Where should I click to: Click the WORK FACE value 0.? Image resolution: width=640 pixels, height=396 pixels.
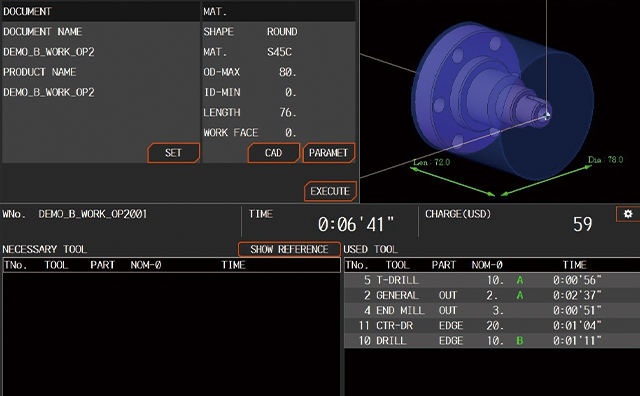click(291, 133)
